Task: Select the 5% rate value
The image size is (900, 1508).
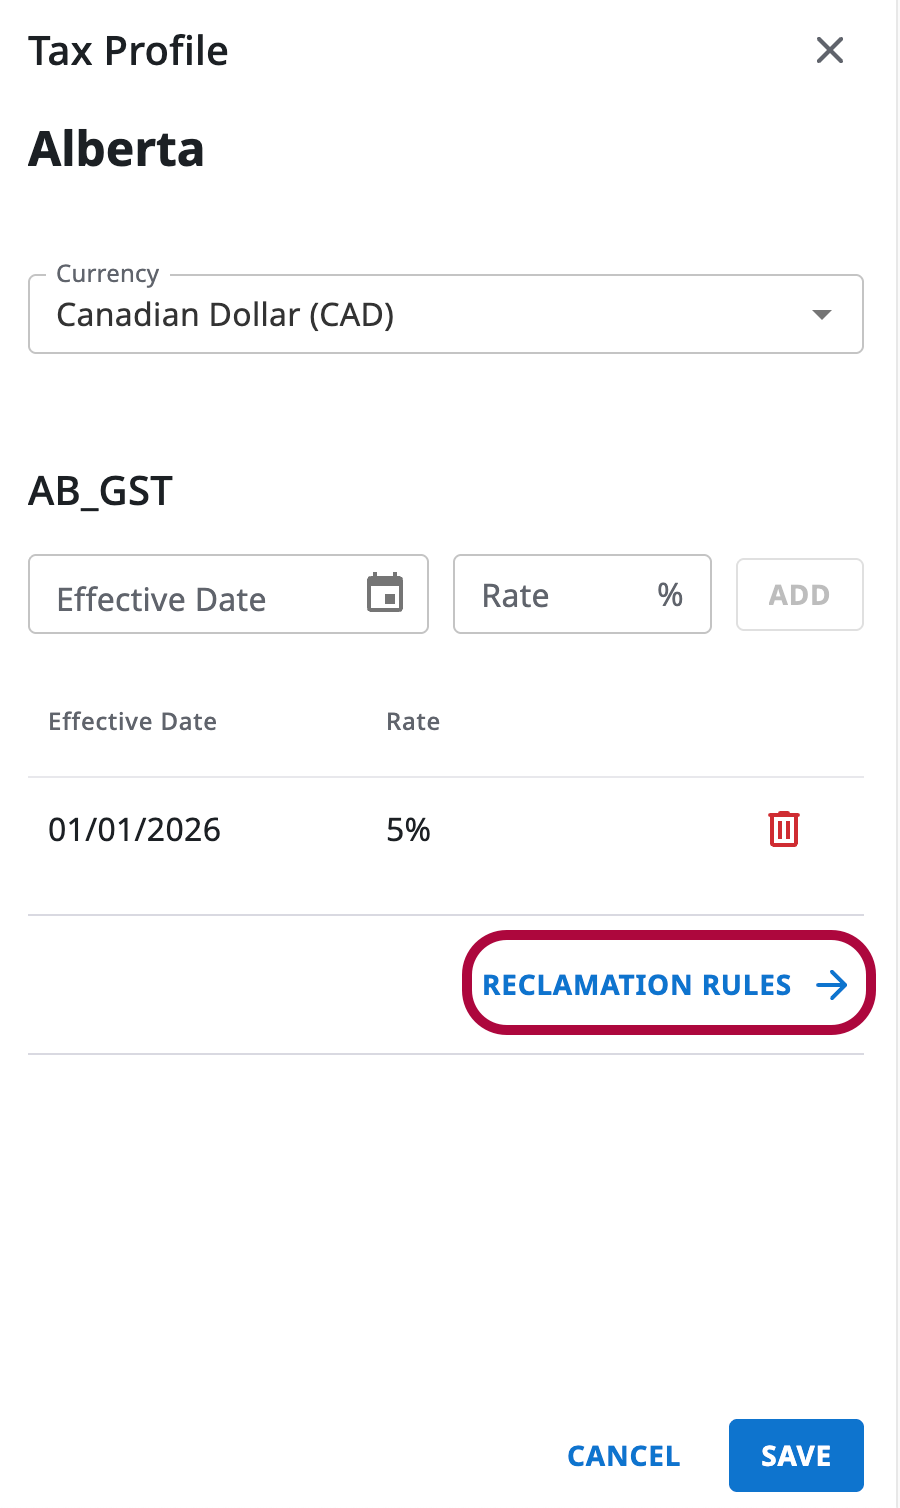Action: click(408, 830)
